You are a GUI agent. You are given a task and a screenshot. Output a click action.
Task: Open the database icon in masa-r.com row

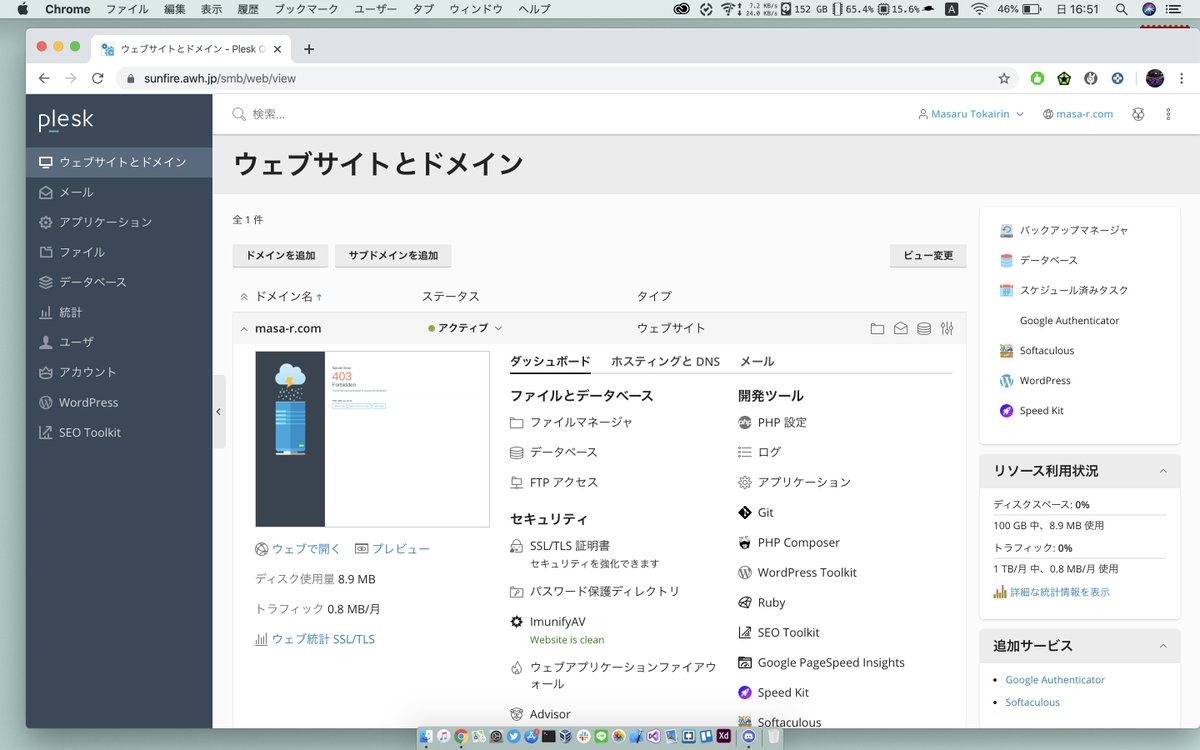[x=924, y=328]
